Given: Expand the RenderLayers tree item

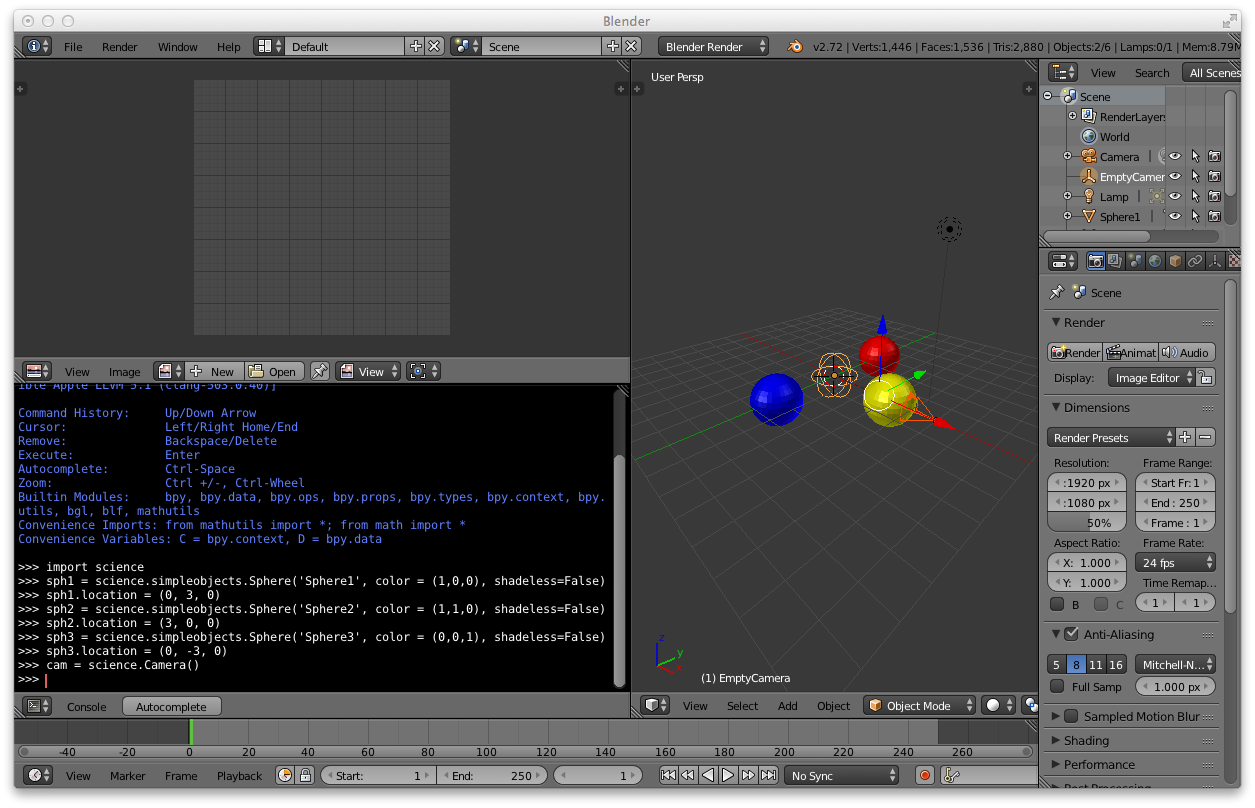Looking at the screenshot, I should 1072,117.
